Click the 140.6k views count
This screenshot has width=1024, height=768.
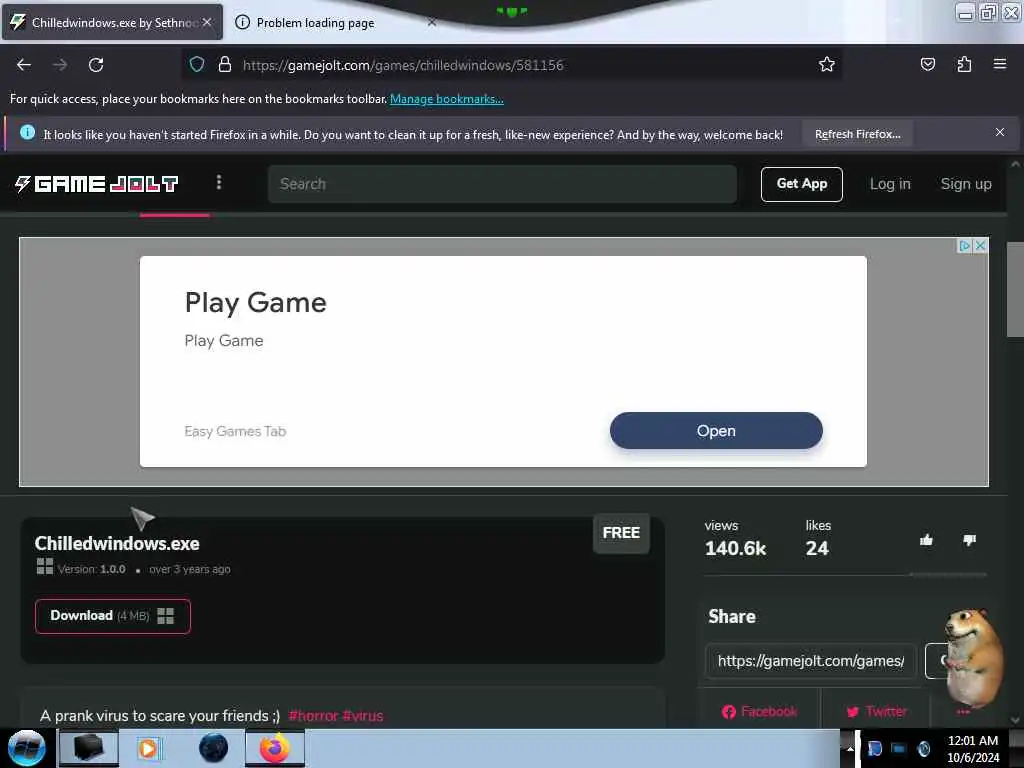[x=735, y=549]
